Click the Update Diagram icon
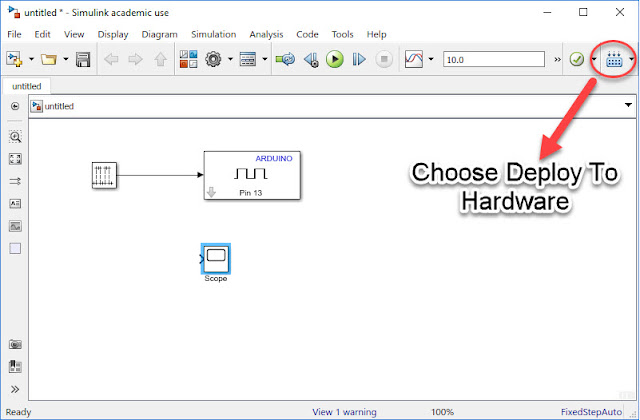The image size is (640, 420). point(285,60)
